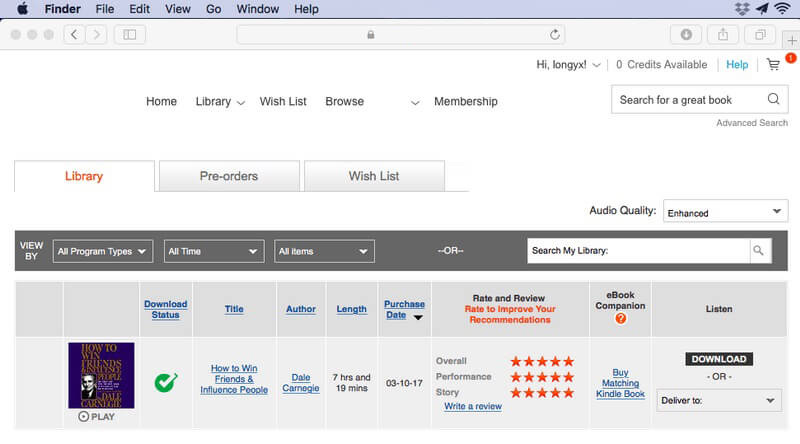Click the paper plane menu bar icon
The image size is (800, 444).
point(762,9)
